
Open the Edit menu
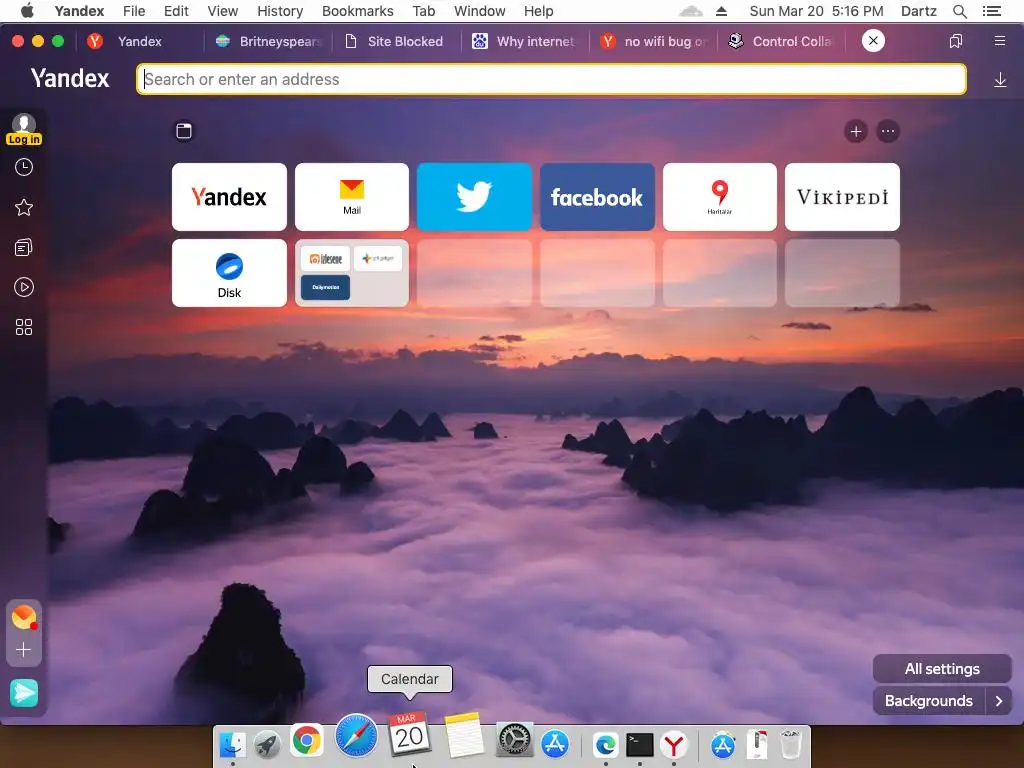(176, 11)
